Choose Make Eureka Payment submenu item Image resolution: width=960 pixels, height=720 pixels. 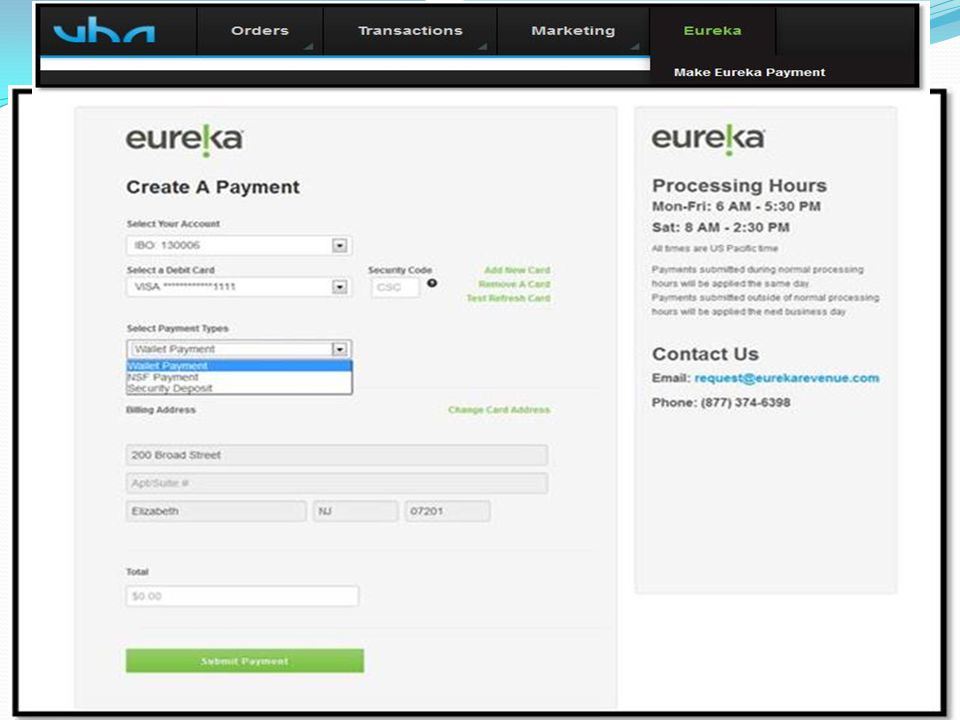click(x=749, y=72)
